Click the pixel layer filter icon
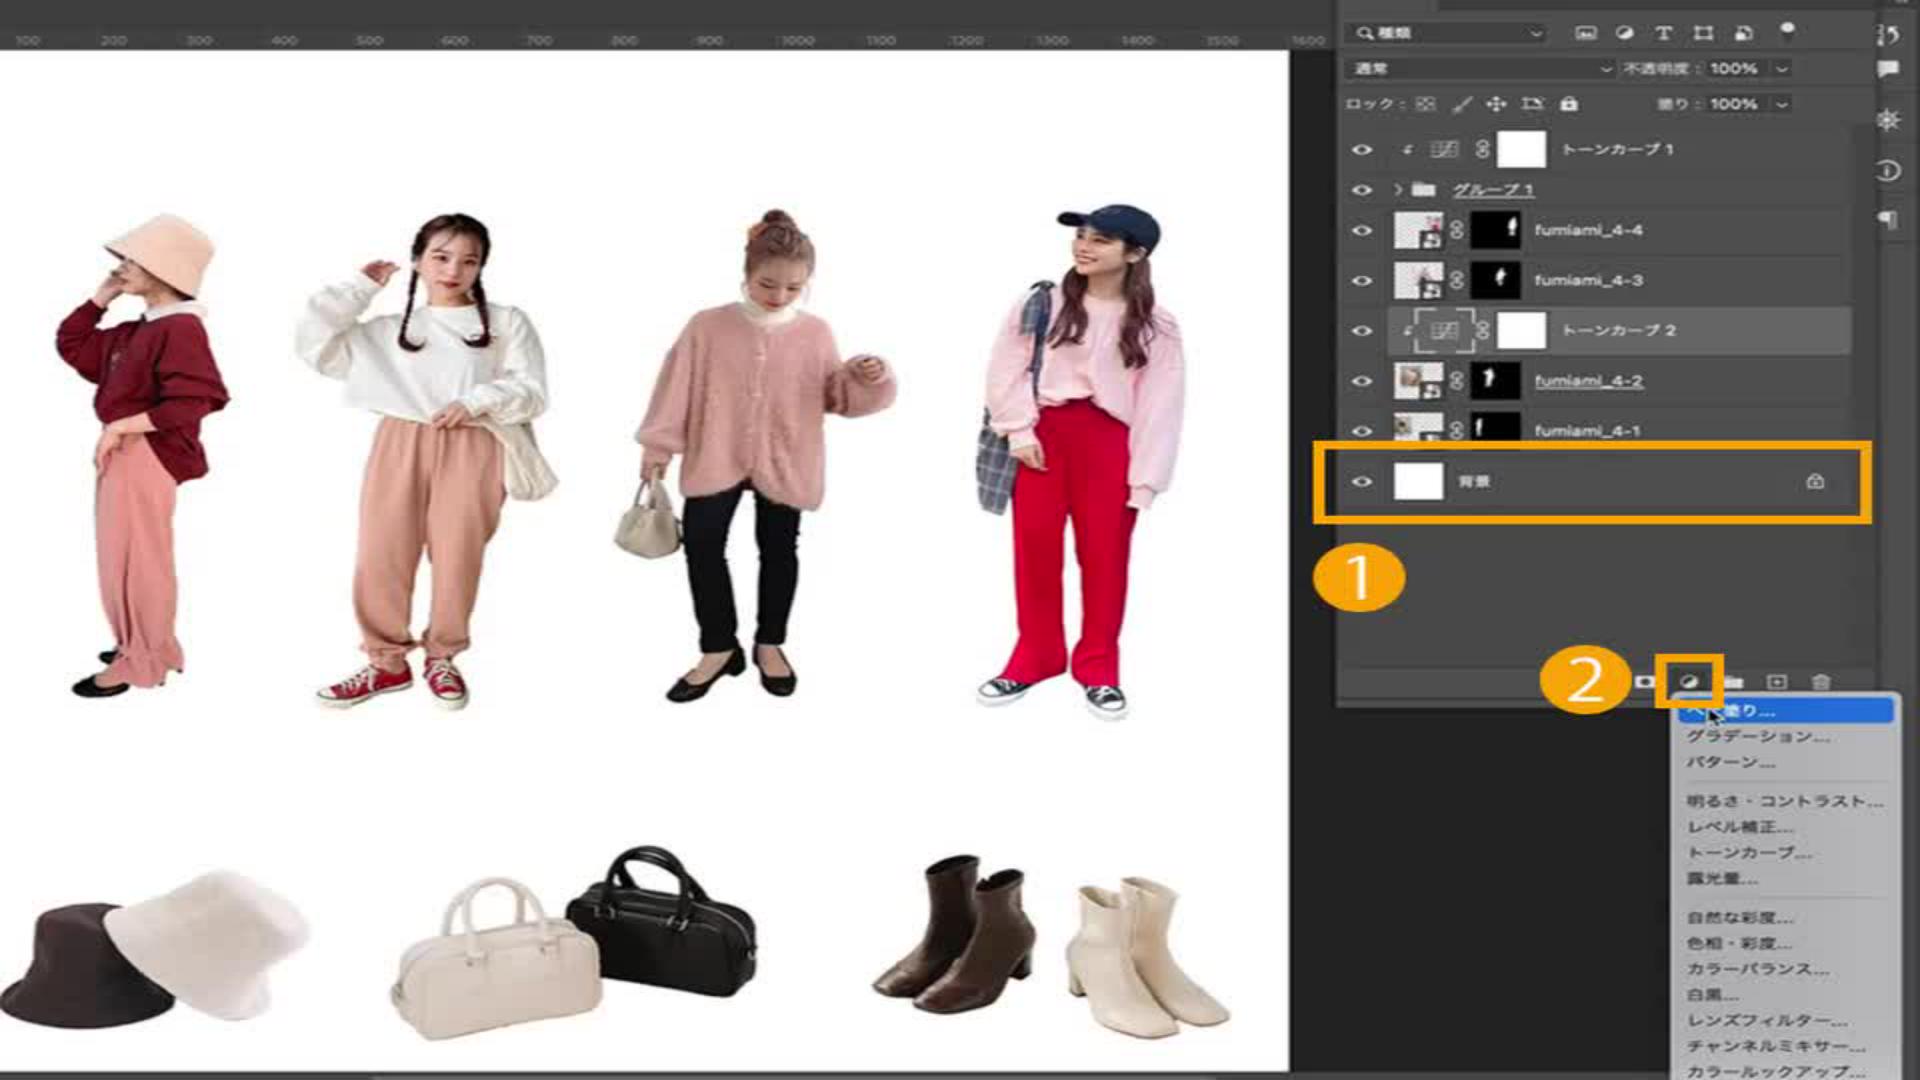Viewport: 1920px width, 1080px height. (1586, 33)
